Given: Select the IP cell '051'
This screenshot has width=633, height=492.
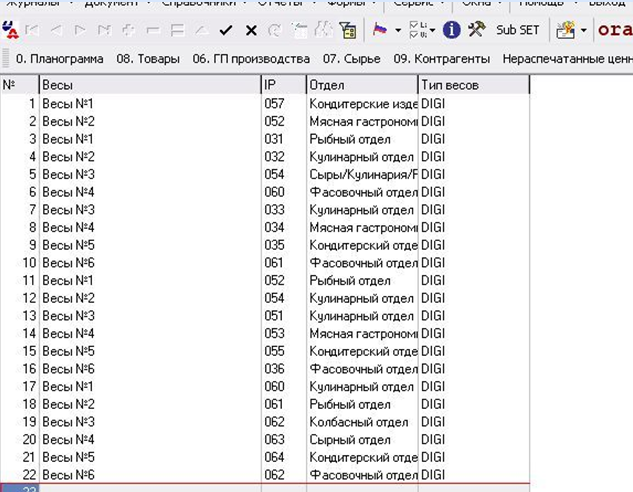Looking at the screenshot, I should (x=284, y=316).
